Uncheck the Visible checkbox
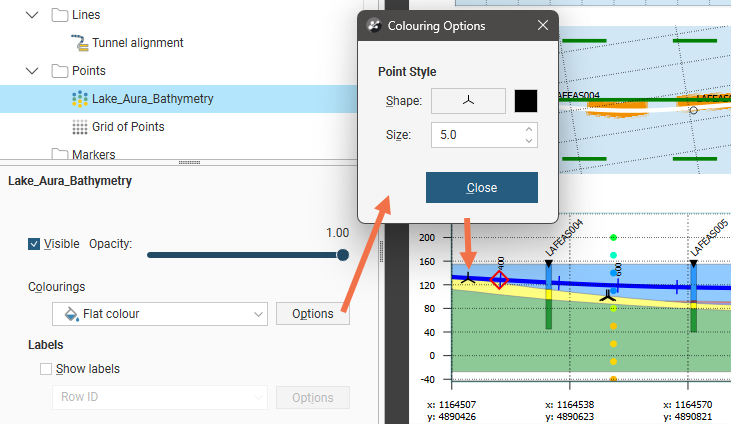 pos(35,244)
